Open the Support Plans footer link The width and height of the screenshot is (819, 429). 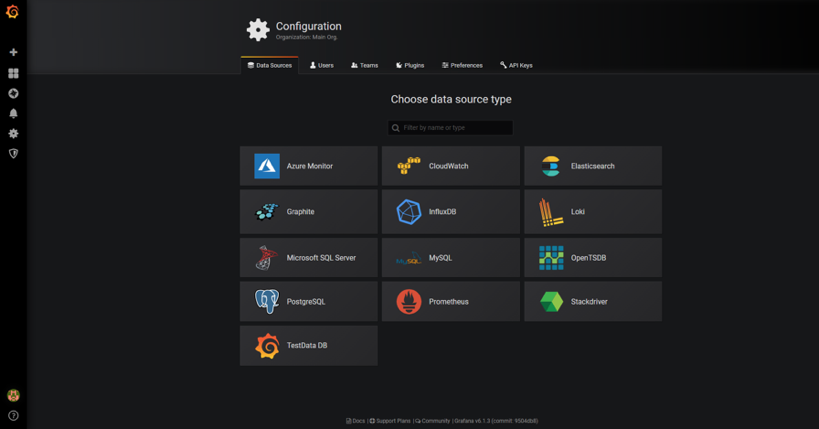click(390, 421)
